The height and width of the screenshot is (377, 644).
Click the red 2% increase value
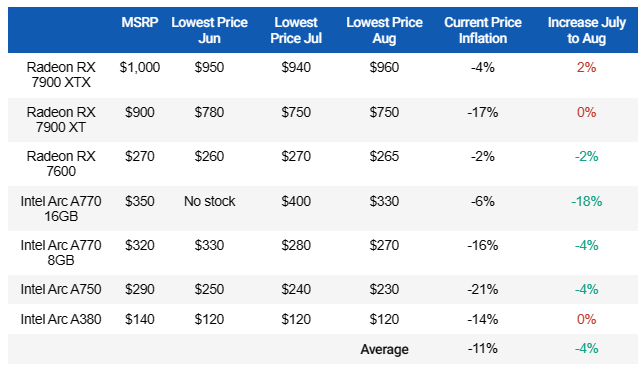586,67
